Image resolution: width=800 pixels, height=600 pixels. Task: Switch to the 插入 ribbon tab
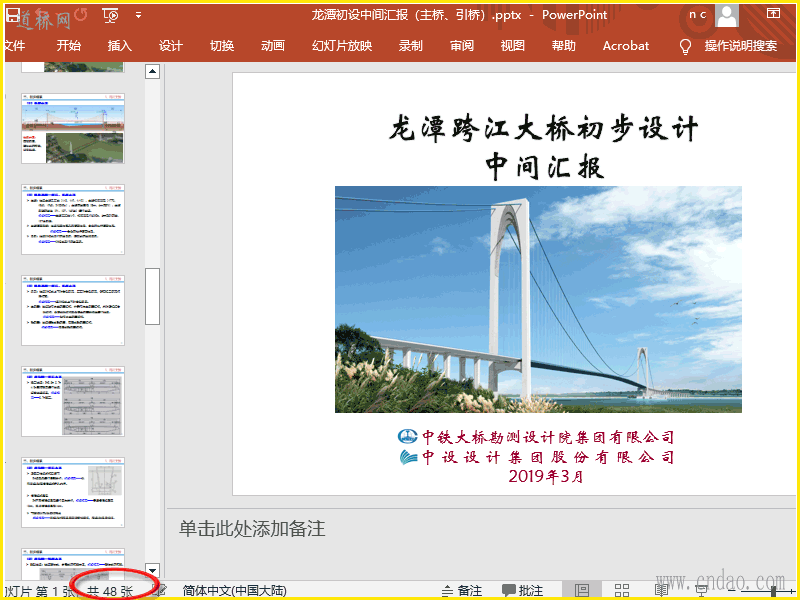120,45
